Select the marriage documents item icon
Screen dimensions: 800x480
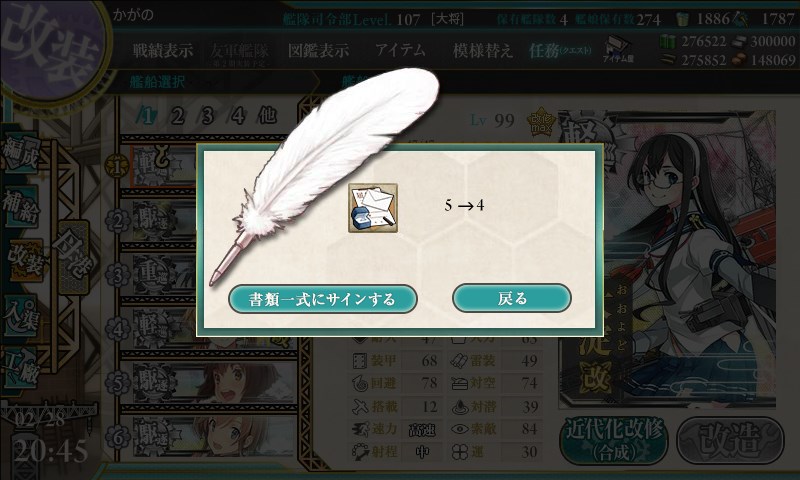click(373, 208)
